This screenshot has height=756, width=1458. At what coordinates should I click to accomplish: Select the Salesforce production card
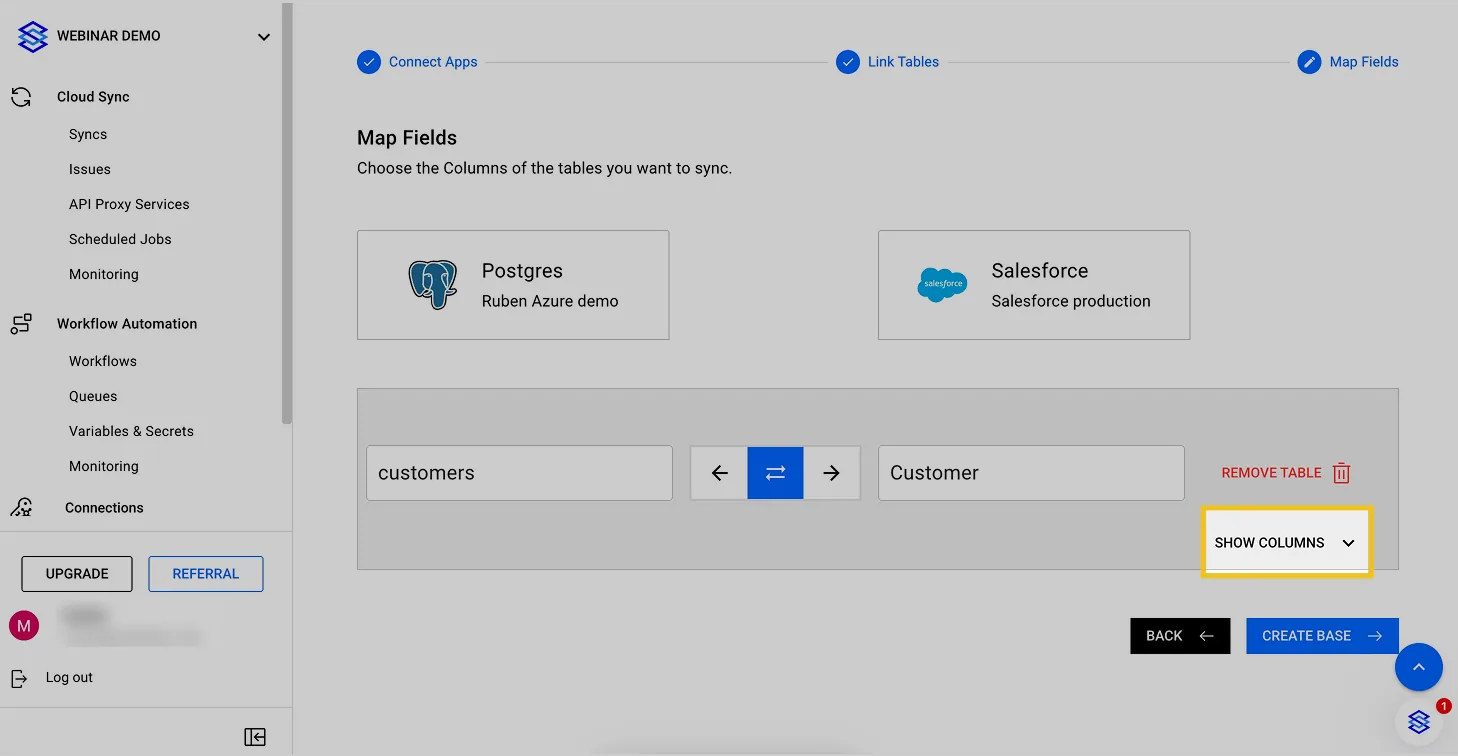[x=1034, y=285]
